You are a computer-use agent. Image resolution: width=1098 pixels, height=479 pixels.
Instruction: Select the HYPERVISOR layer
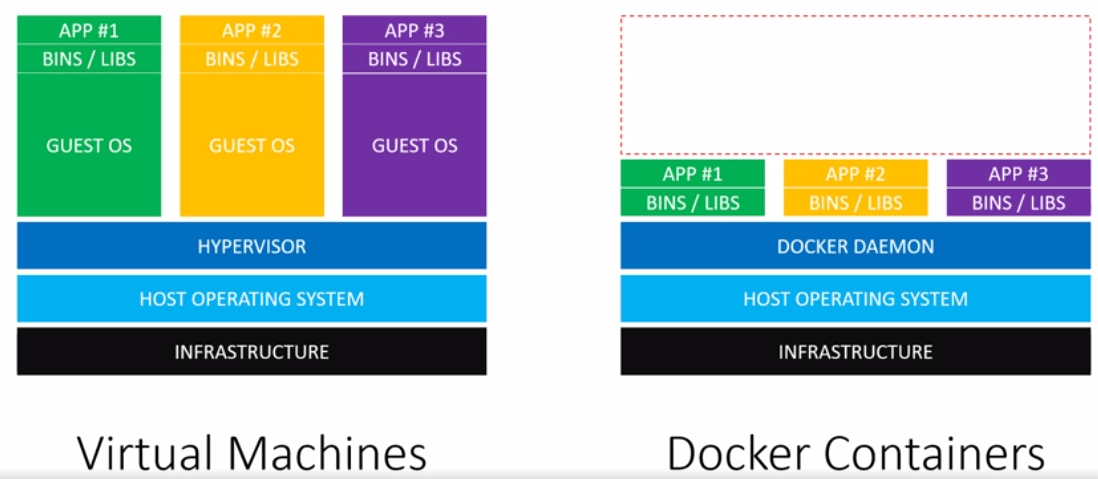(x=252, y=246)
